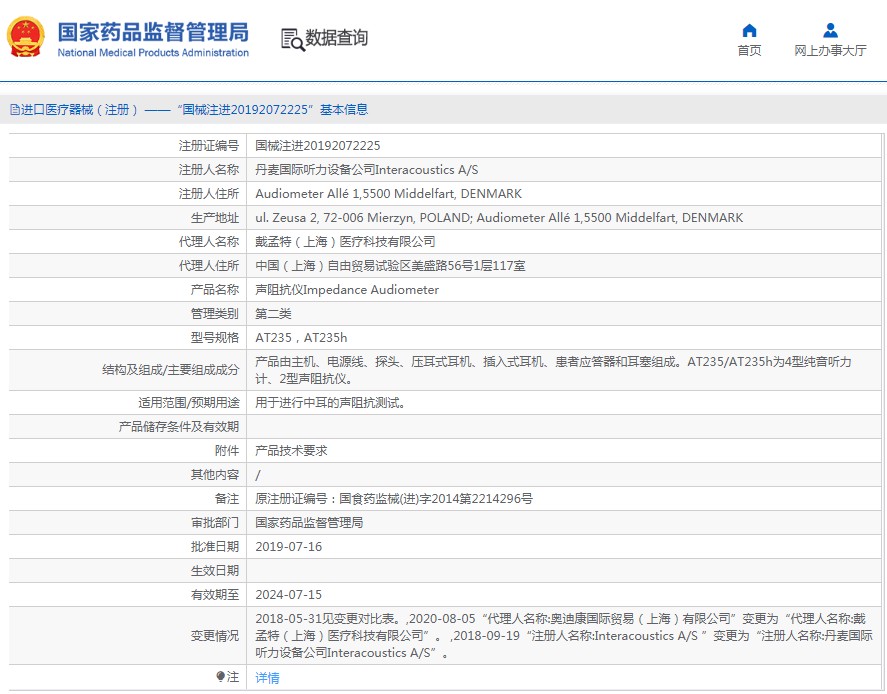Select registrant address Audiometer Allé Middelfart
887x694 pixels.
[389, 194]
